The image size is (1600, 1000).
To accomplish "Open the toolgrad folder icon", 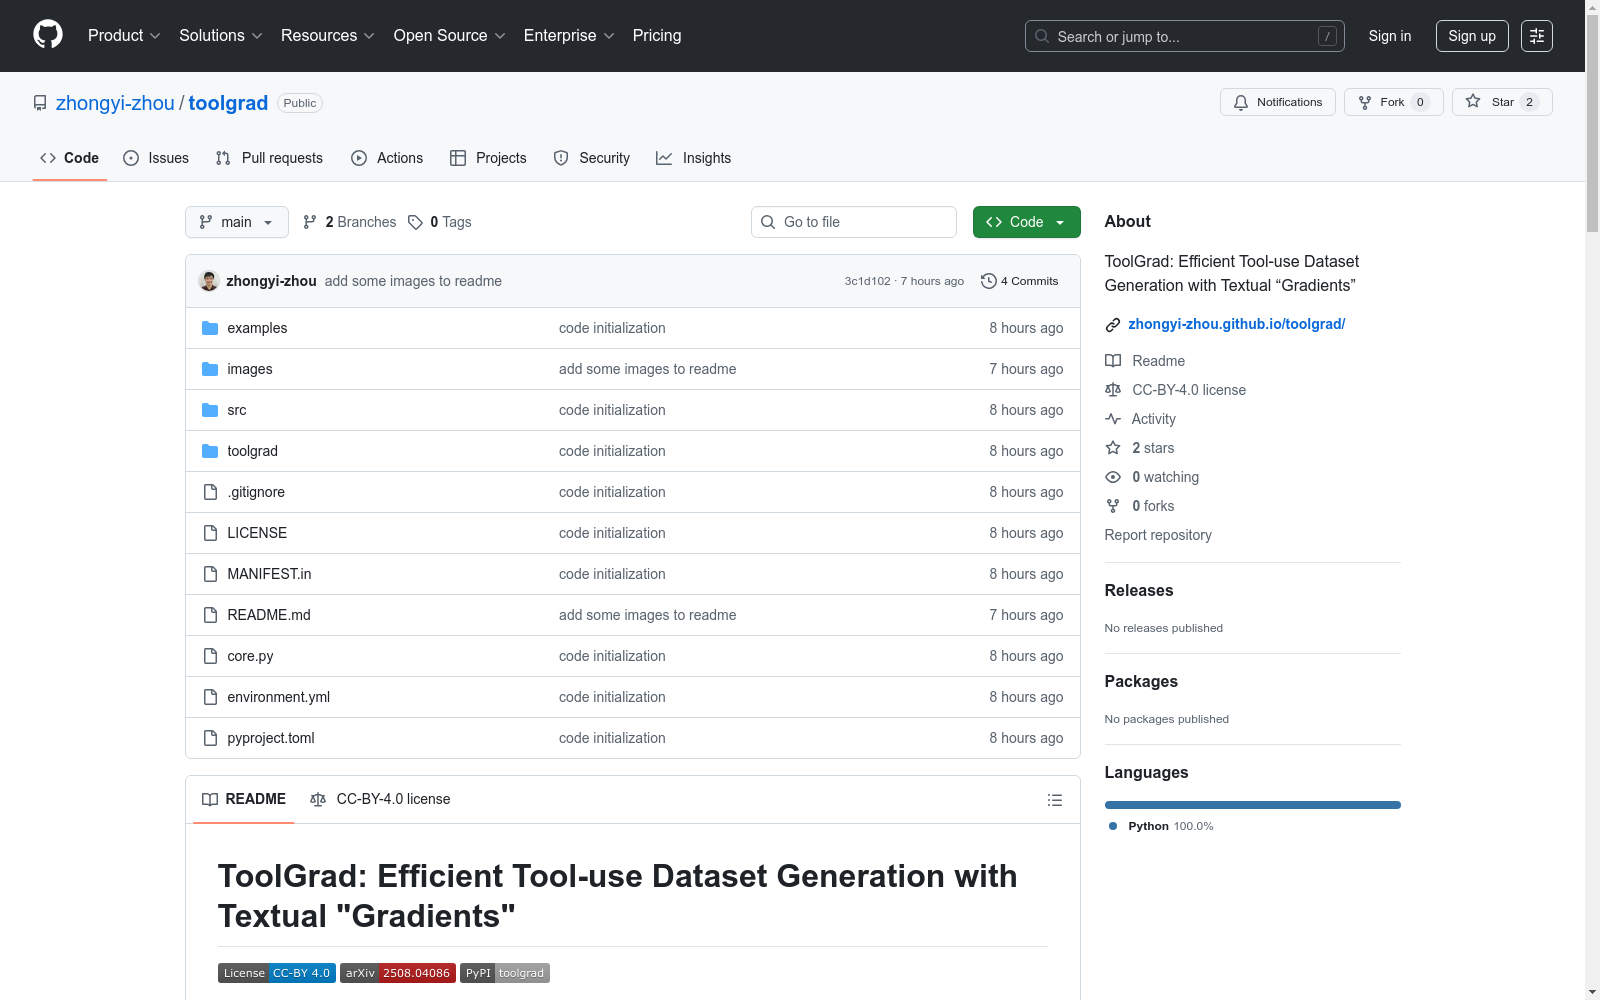I will pyautogui.click(x=210, y=451).
